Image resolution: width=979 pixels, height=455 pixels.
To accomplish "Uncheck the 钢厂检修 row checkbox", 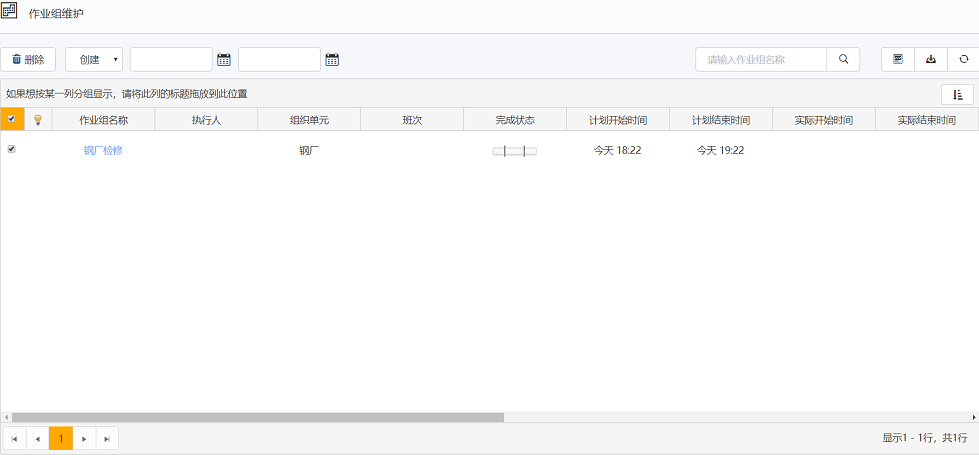I will 11,149.
